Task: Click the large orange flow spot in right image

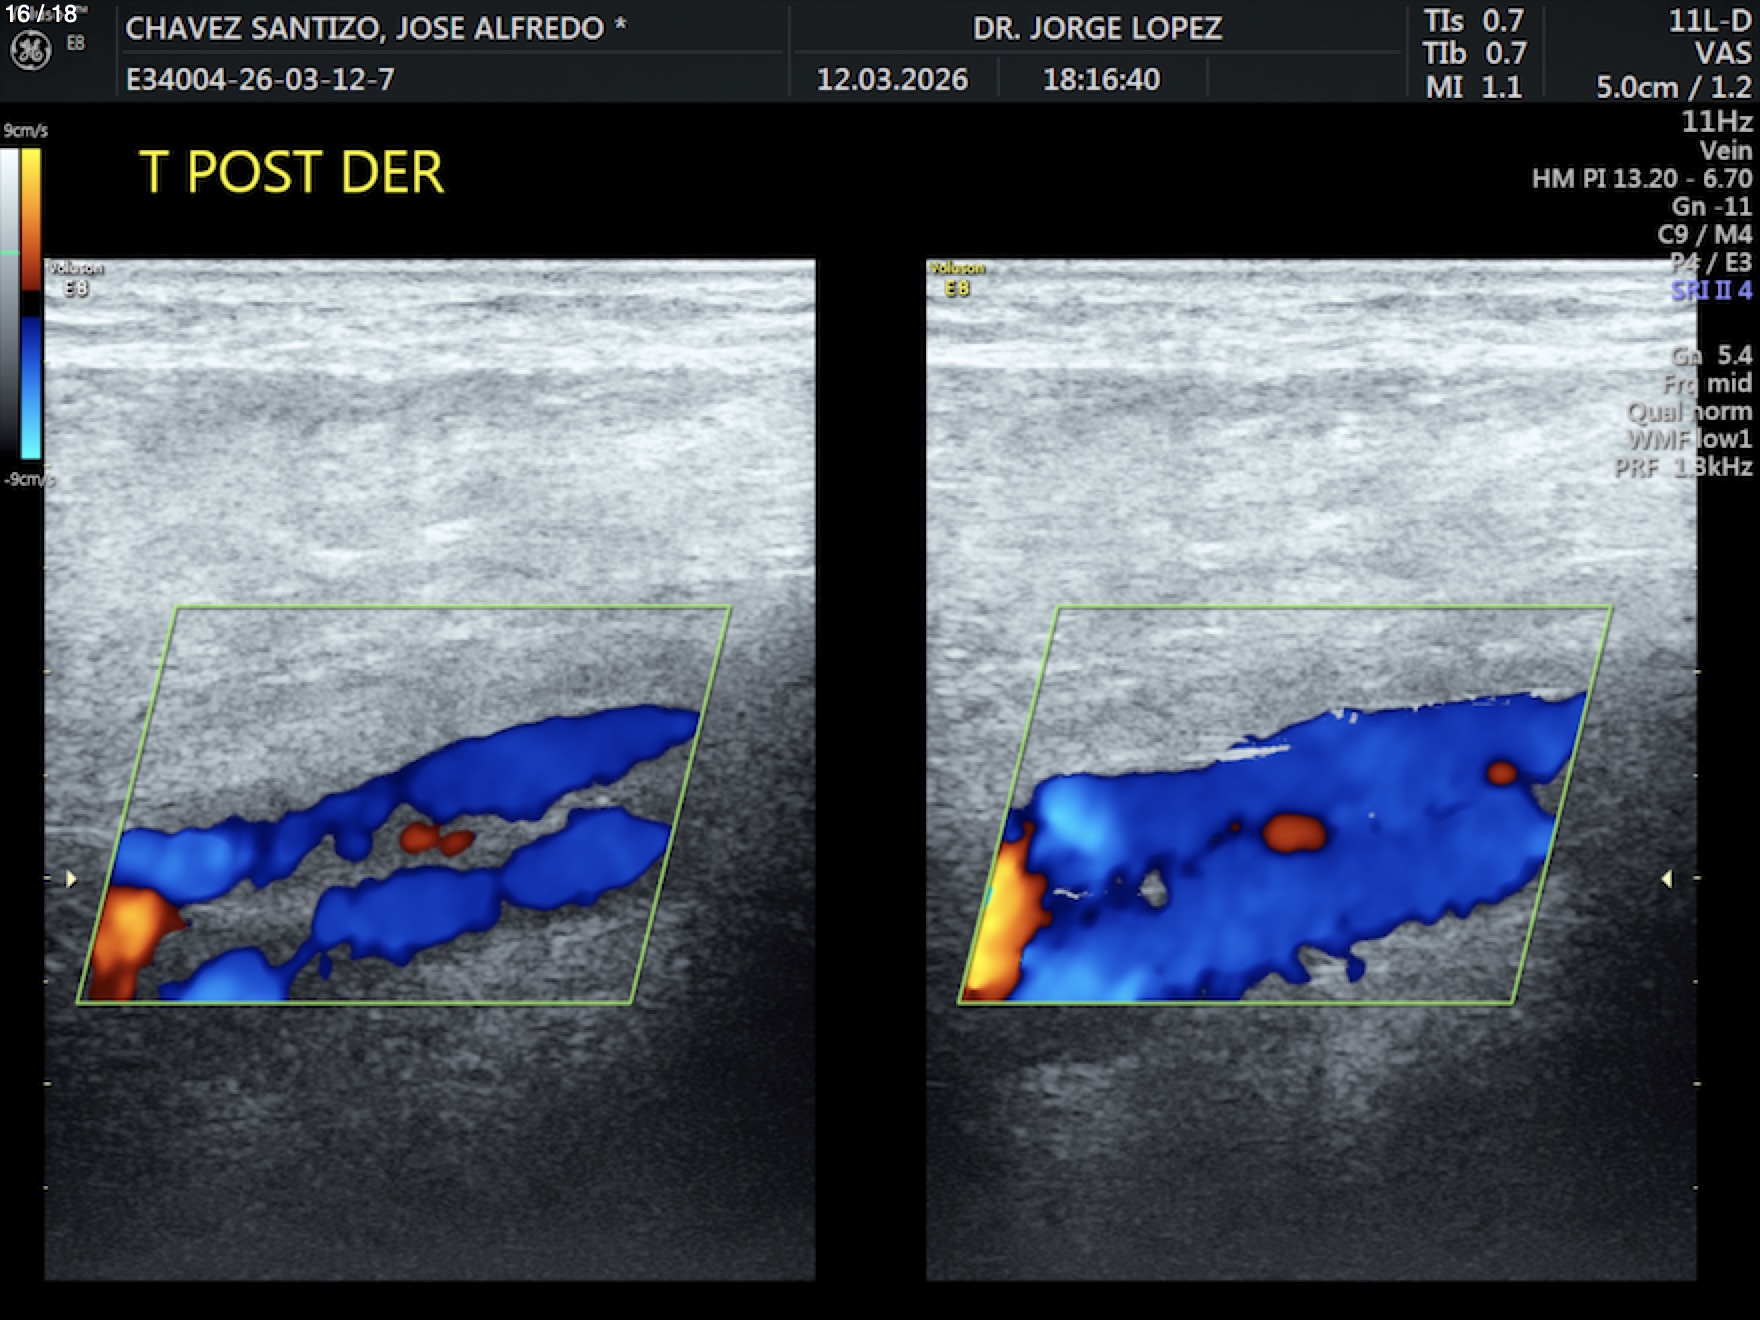Action: tap(1294, 832)
